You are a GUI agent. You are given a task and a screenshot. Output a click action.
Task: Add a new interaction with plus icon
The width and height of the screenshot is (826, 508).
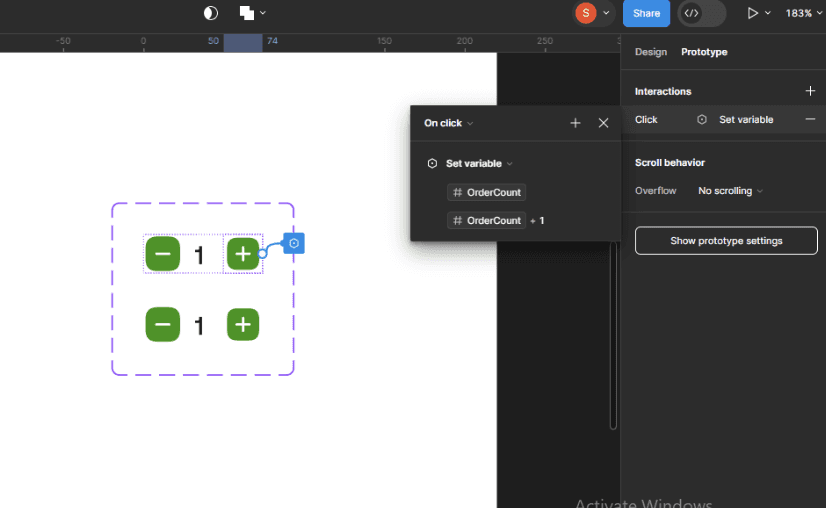810,91
